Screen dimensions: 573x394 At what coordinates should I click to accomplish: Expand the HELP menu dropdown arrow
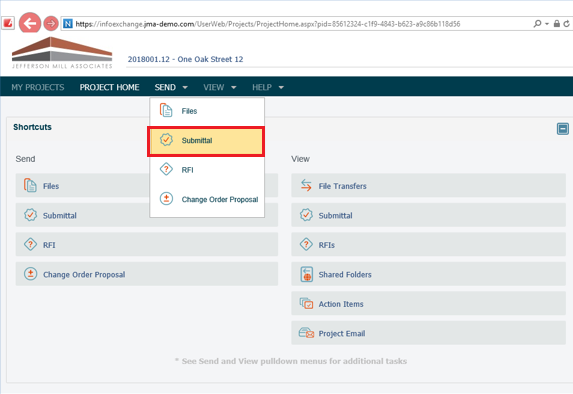281,87
